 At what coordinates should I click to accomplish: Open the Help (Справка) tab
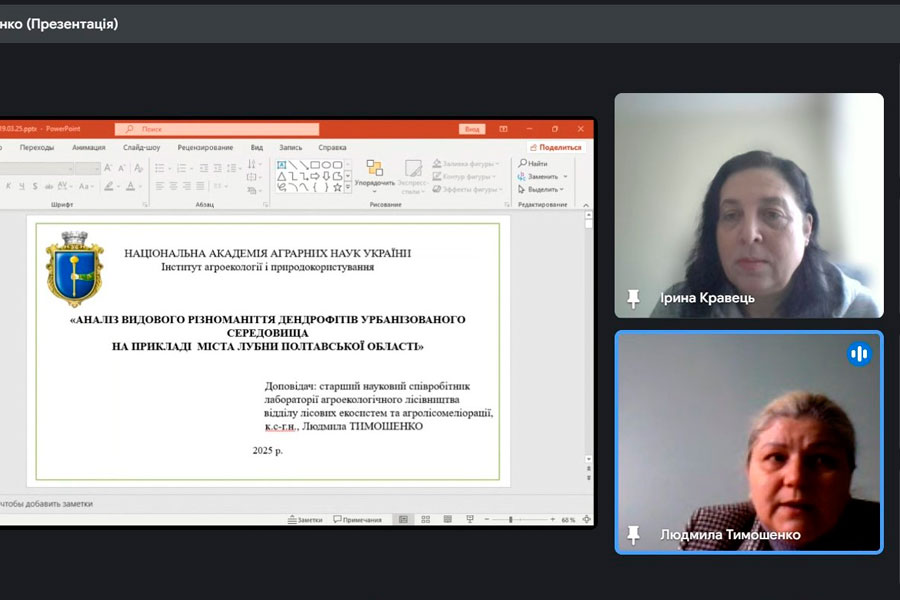click(332, 148)
